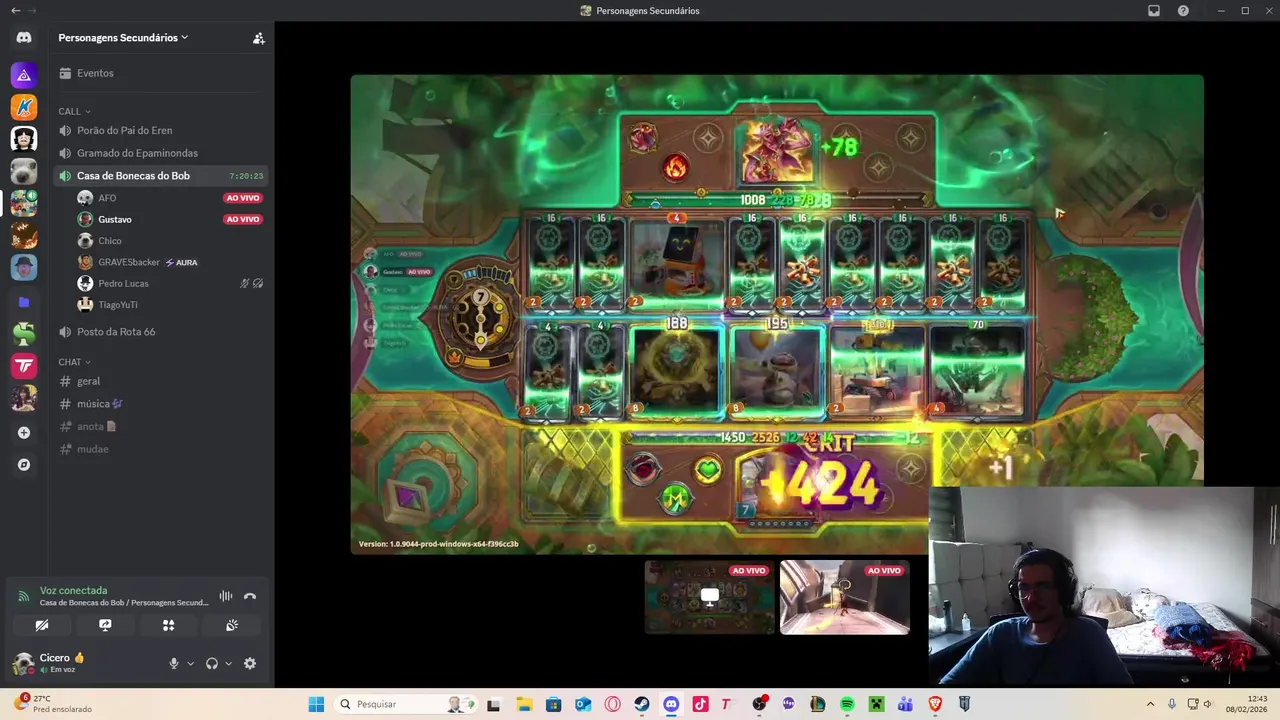Watch Gustavo's AO VIVO stream badge

[x=243, y=219]
